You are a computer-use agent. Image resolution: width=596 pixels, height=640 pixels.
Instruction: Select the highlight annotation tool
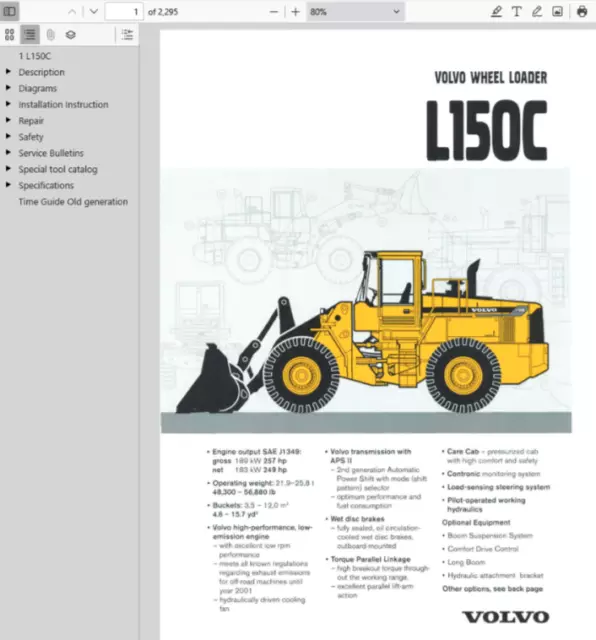click(496, 11)
